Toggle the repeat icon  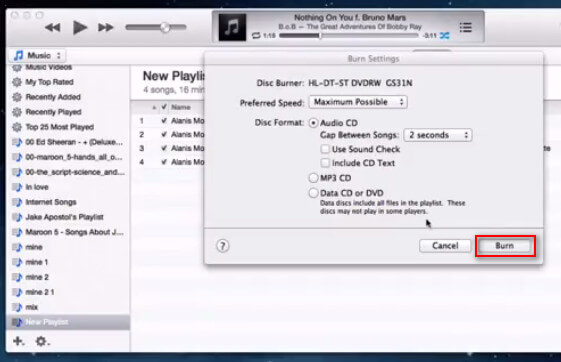pyautogui.click(x=256, y=35)
